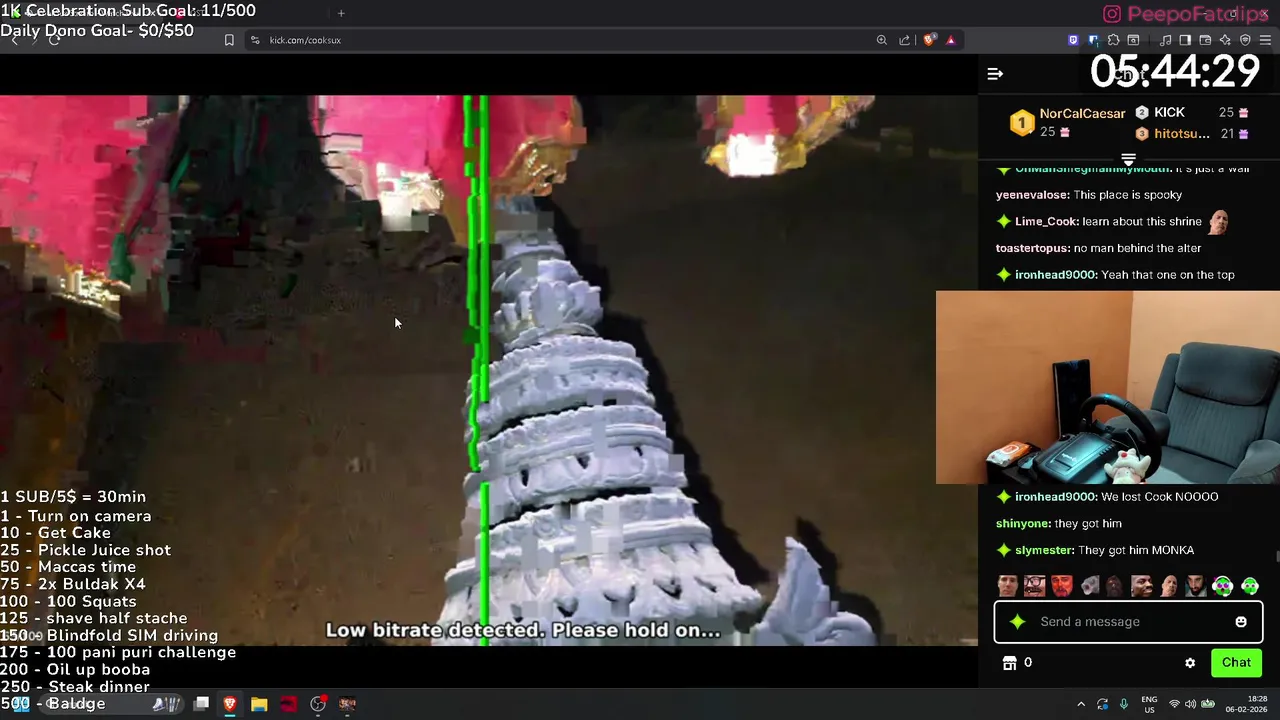Open the Extensions puzzle-piece menu
Image resolution: width=1280 pixels, height=720 pixels.
click(1113, 40)
